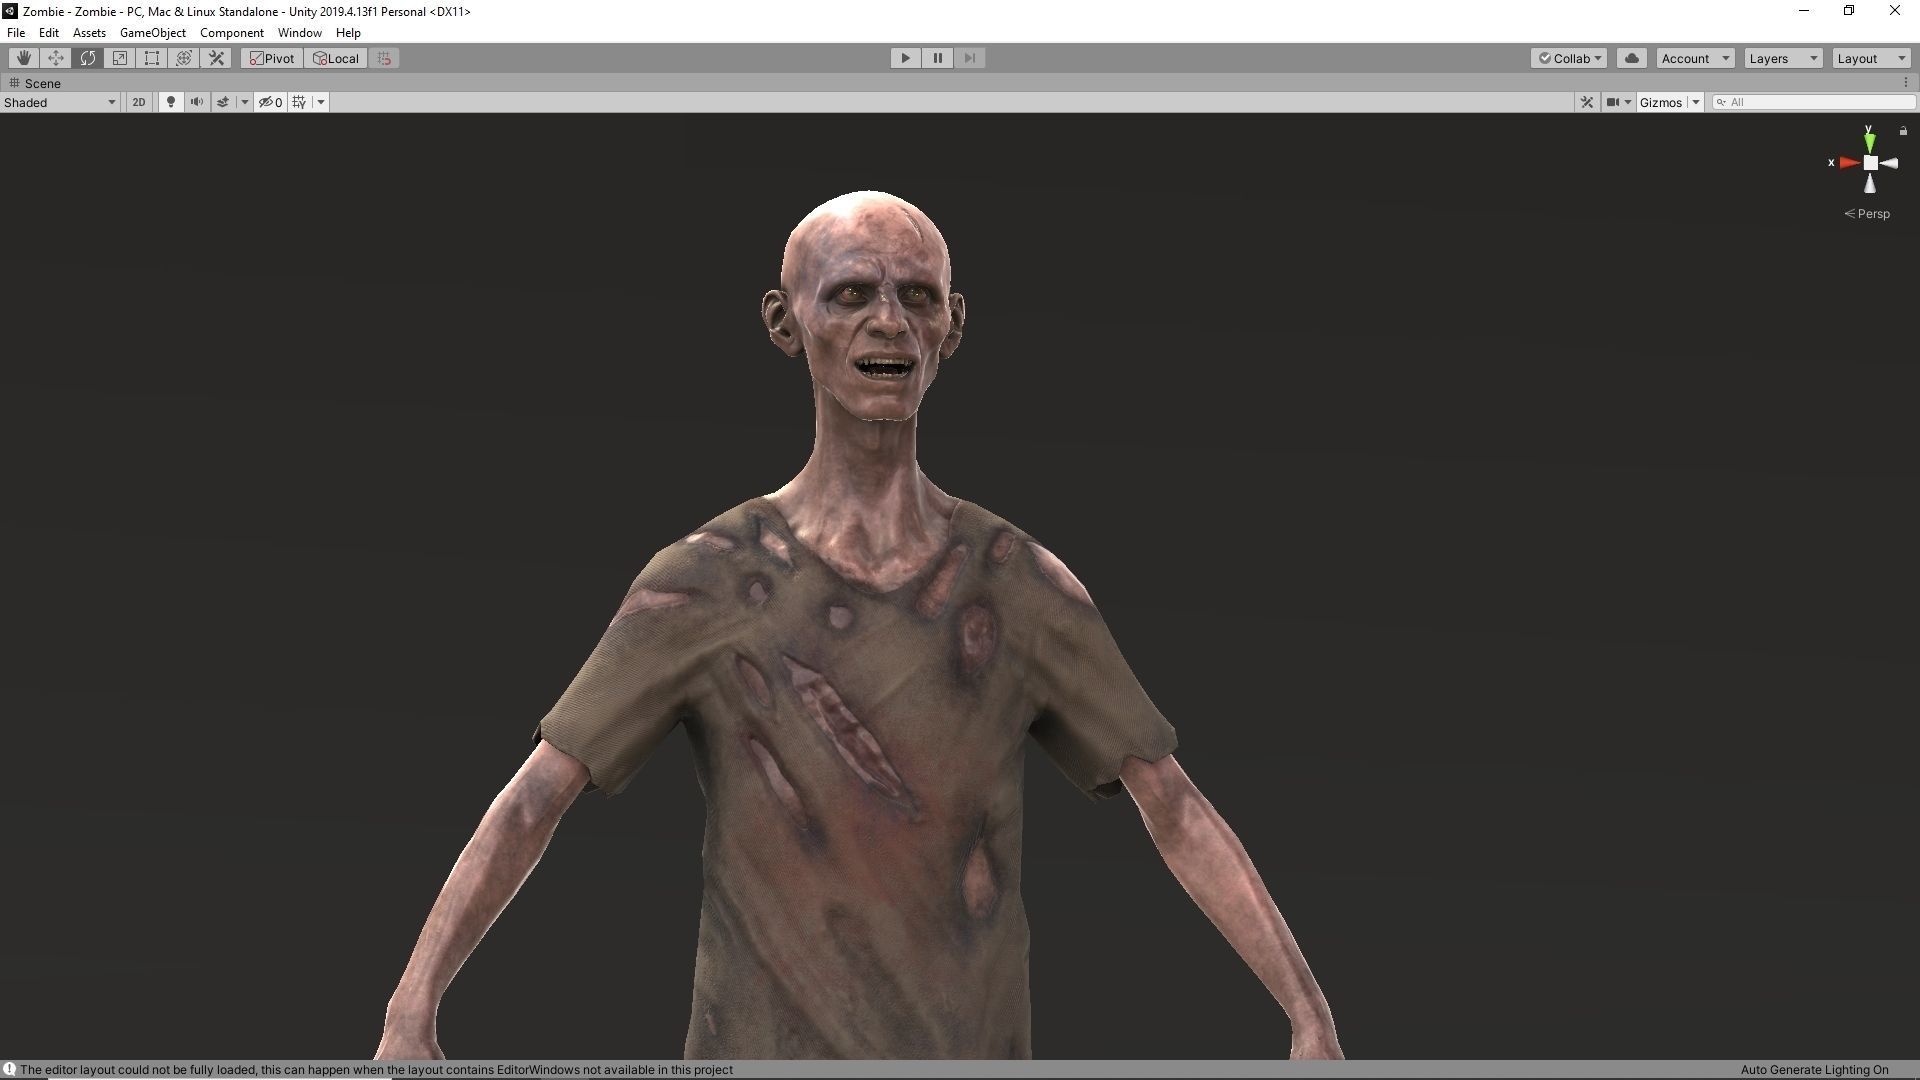Click Auto Generate Lighting On status
The image size is (1920, 1080).
1814,1070
